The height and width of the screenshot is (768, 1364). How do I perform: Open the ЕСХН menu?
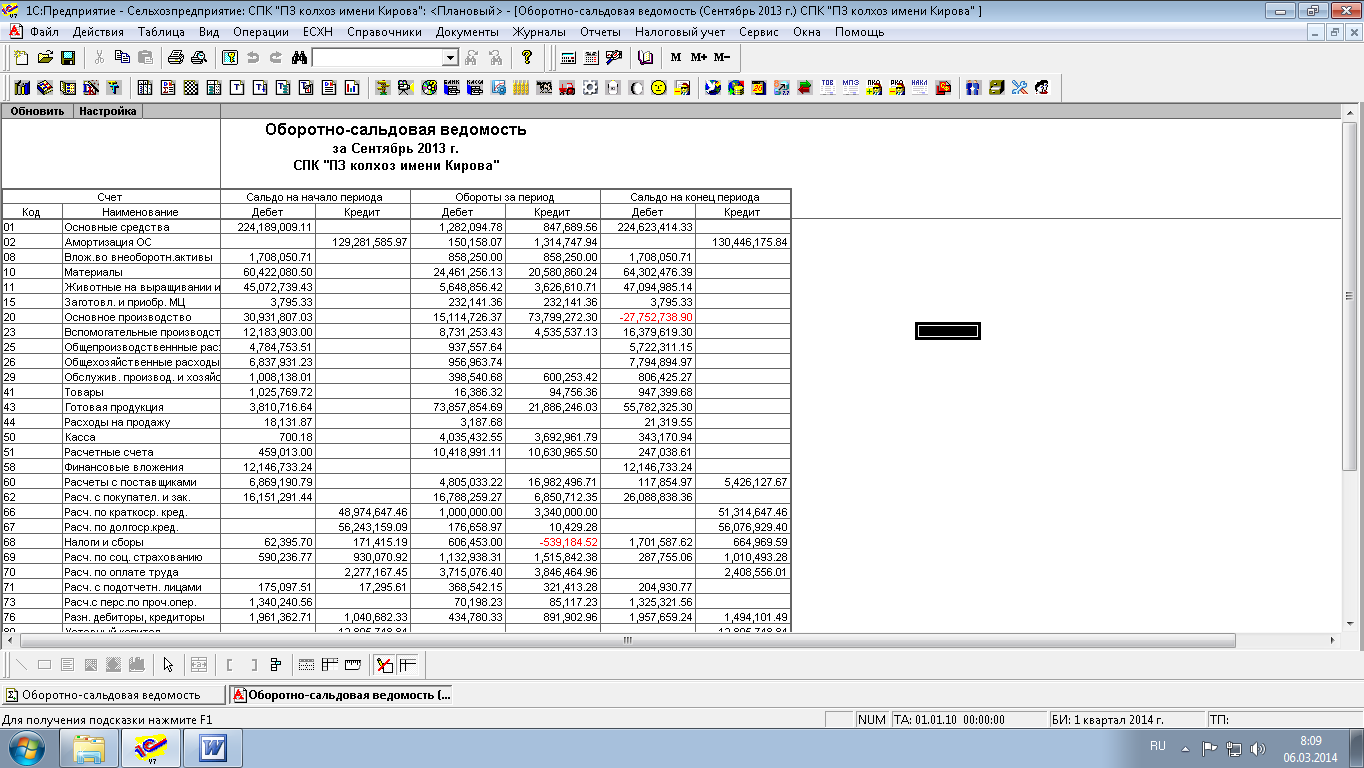[317, 32]
